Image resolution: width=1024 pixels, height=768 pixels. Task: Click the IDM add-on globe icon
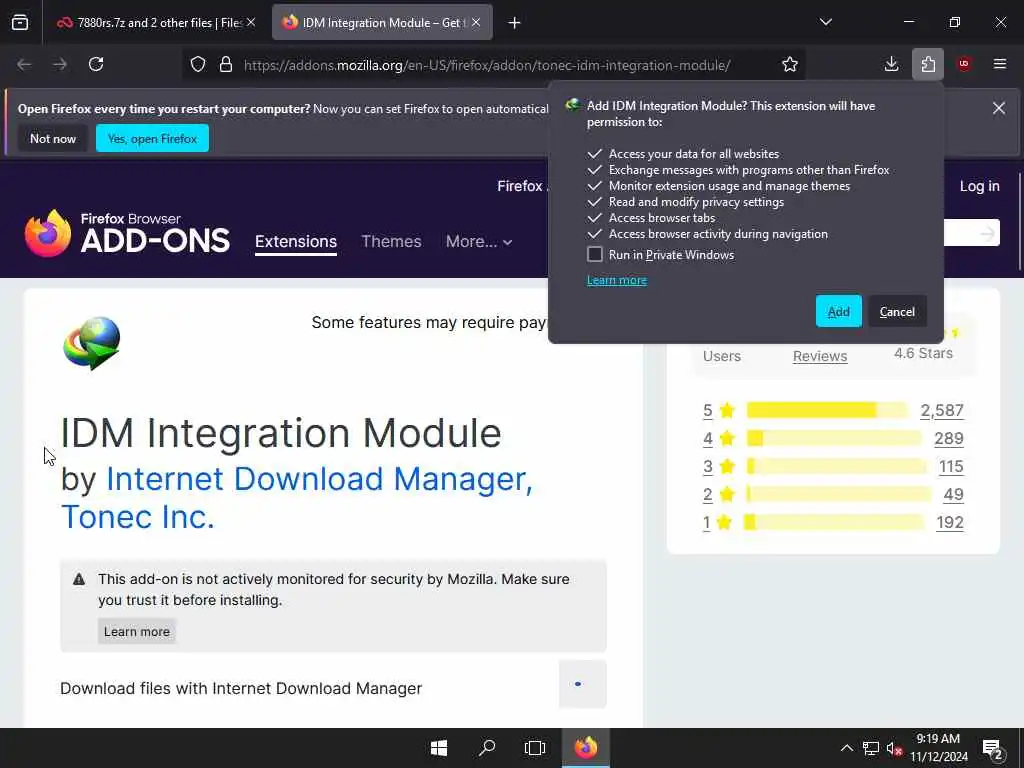coord(91,343)
